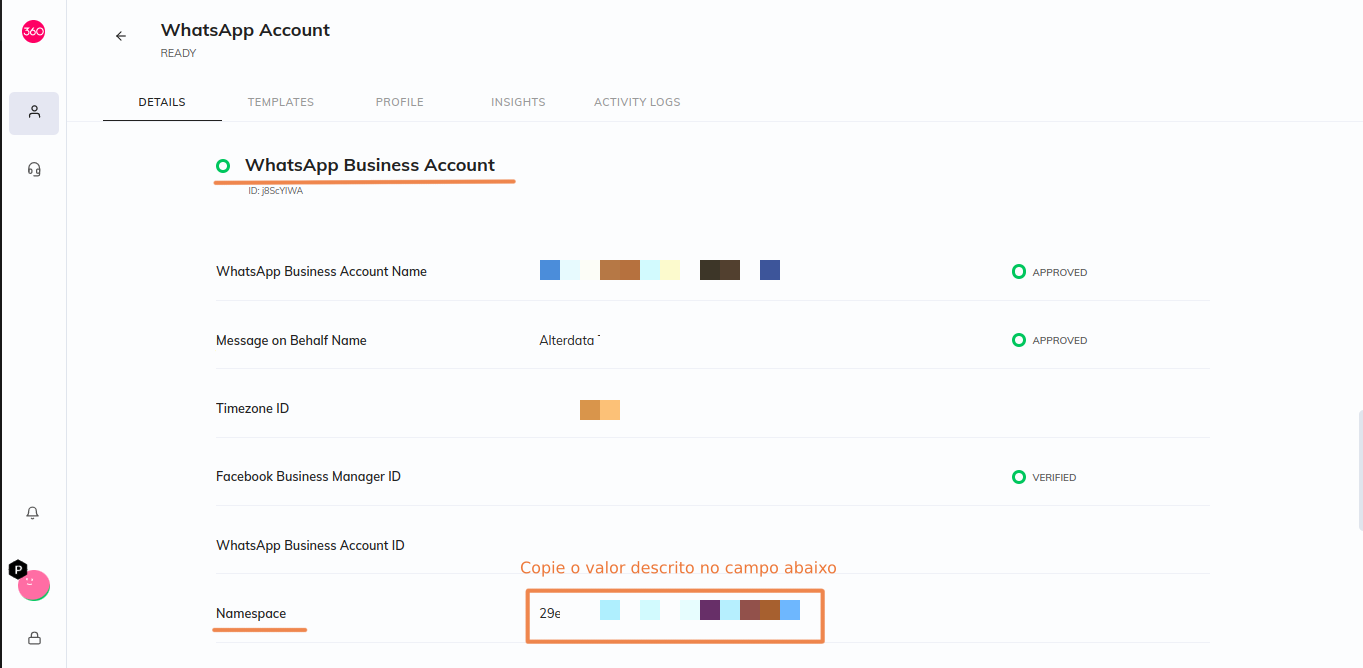Image resolution: width=1363 pixels, height=668 pixels.
Task: Open the notifications bell icon
Action: coord(33,513)
